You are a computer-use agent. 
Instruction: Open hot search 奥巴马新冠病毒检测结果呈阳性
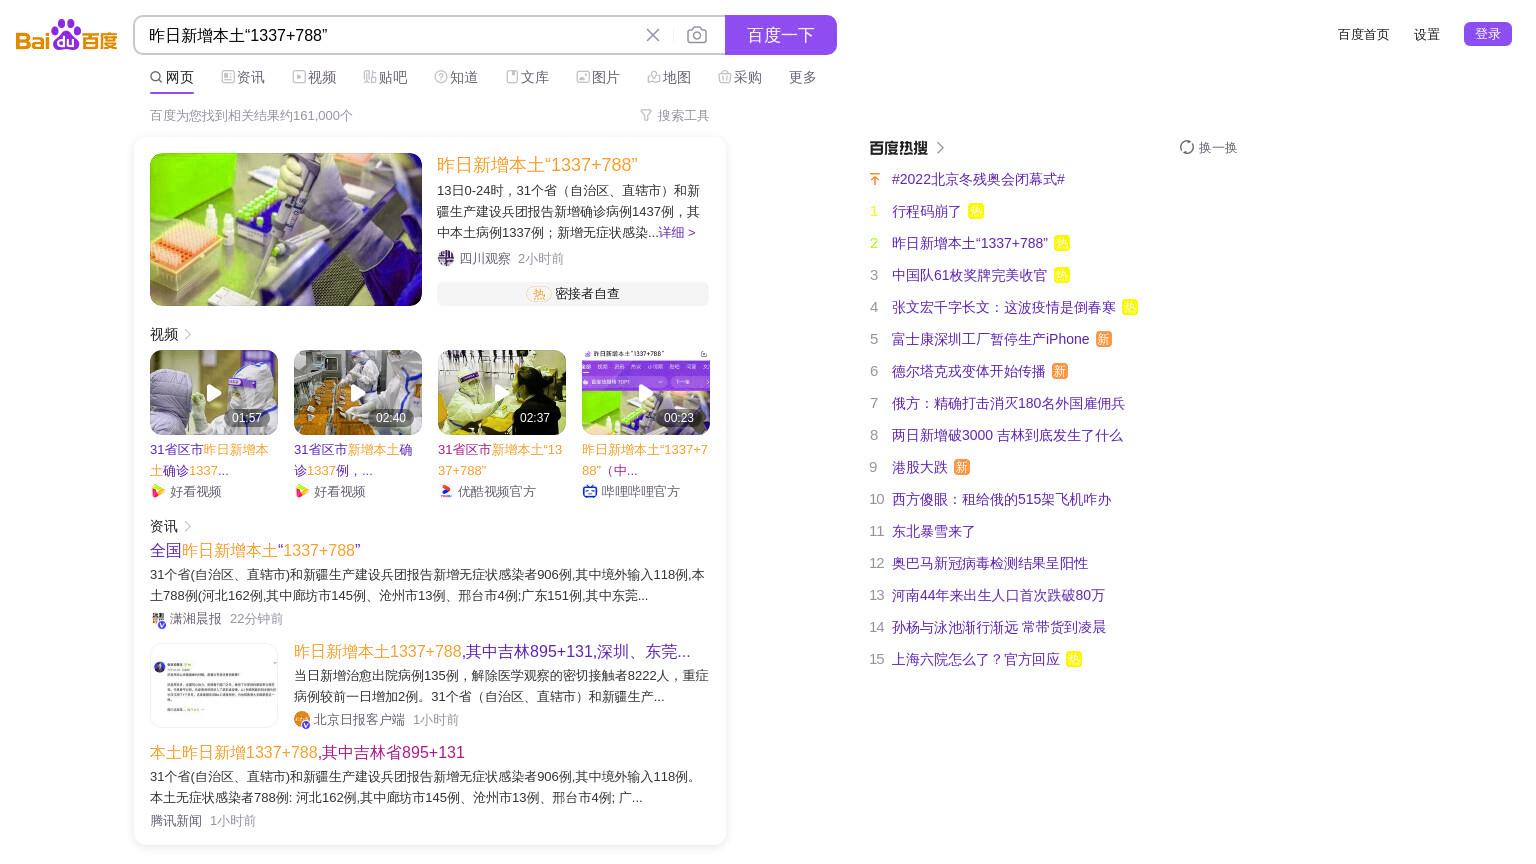[990, 563]
